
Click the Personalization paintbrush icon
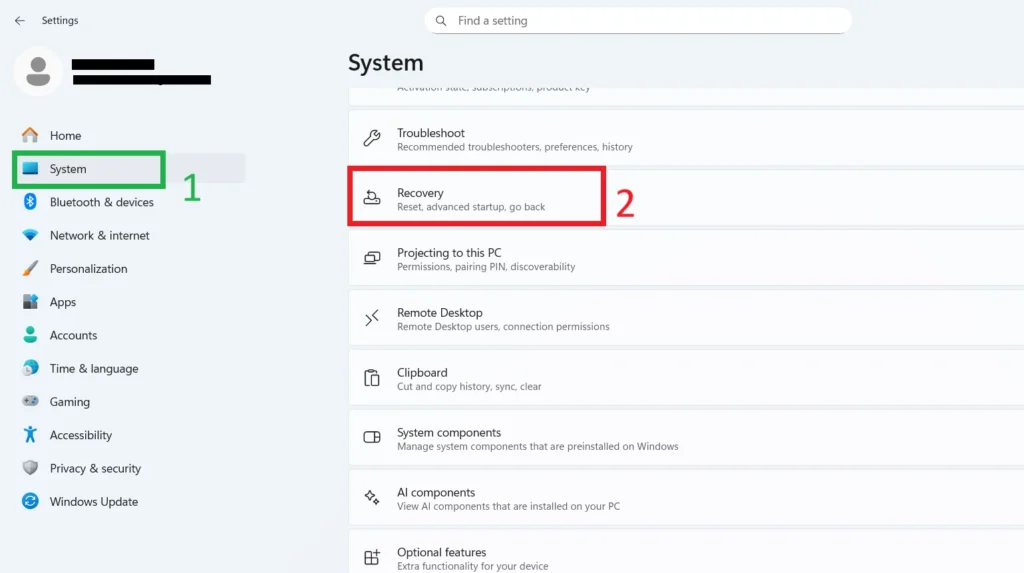[x=30, y=269]
